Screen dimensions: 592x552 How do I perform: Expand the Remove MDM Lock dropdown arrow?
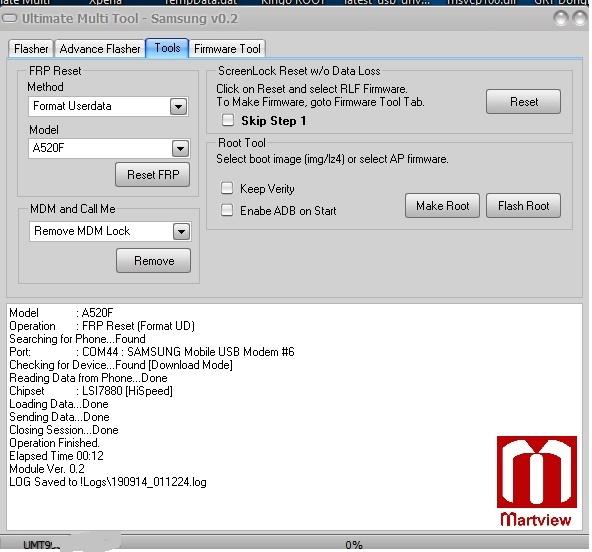coord(181,231)
